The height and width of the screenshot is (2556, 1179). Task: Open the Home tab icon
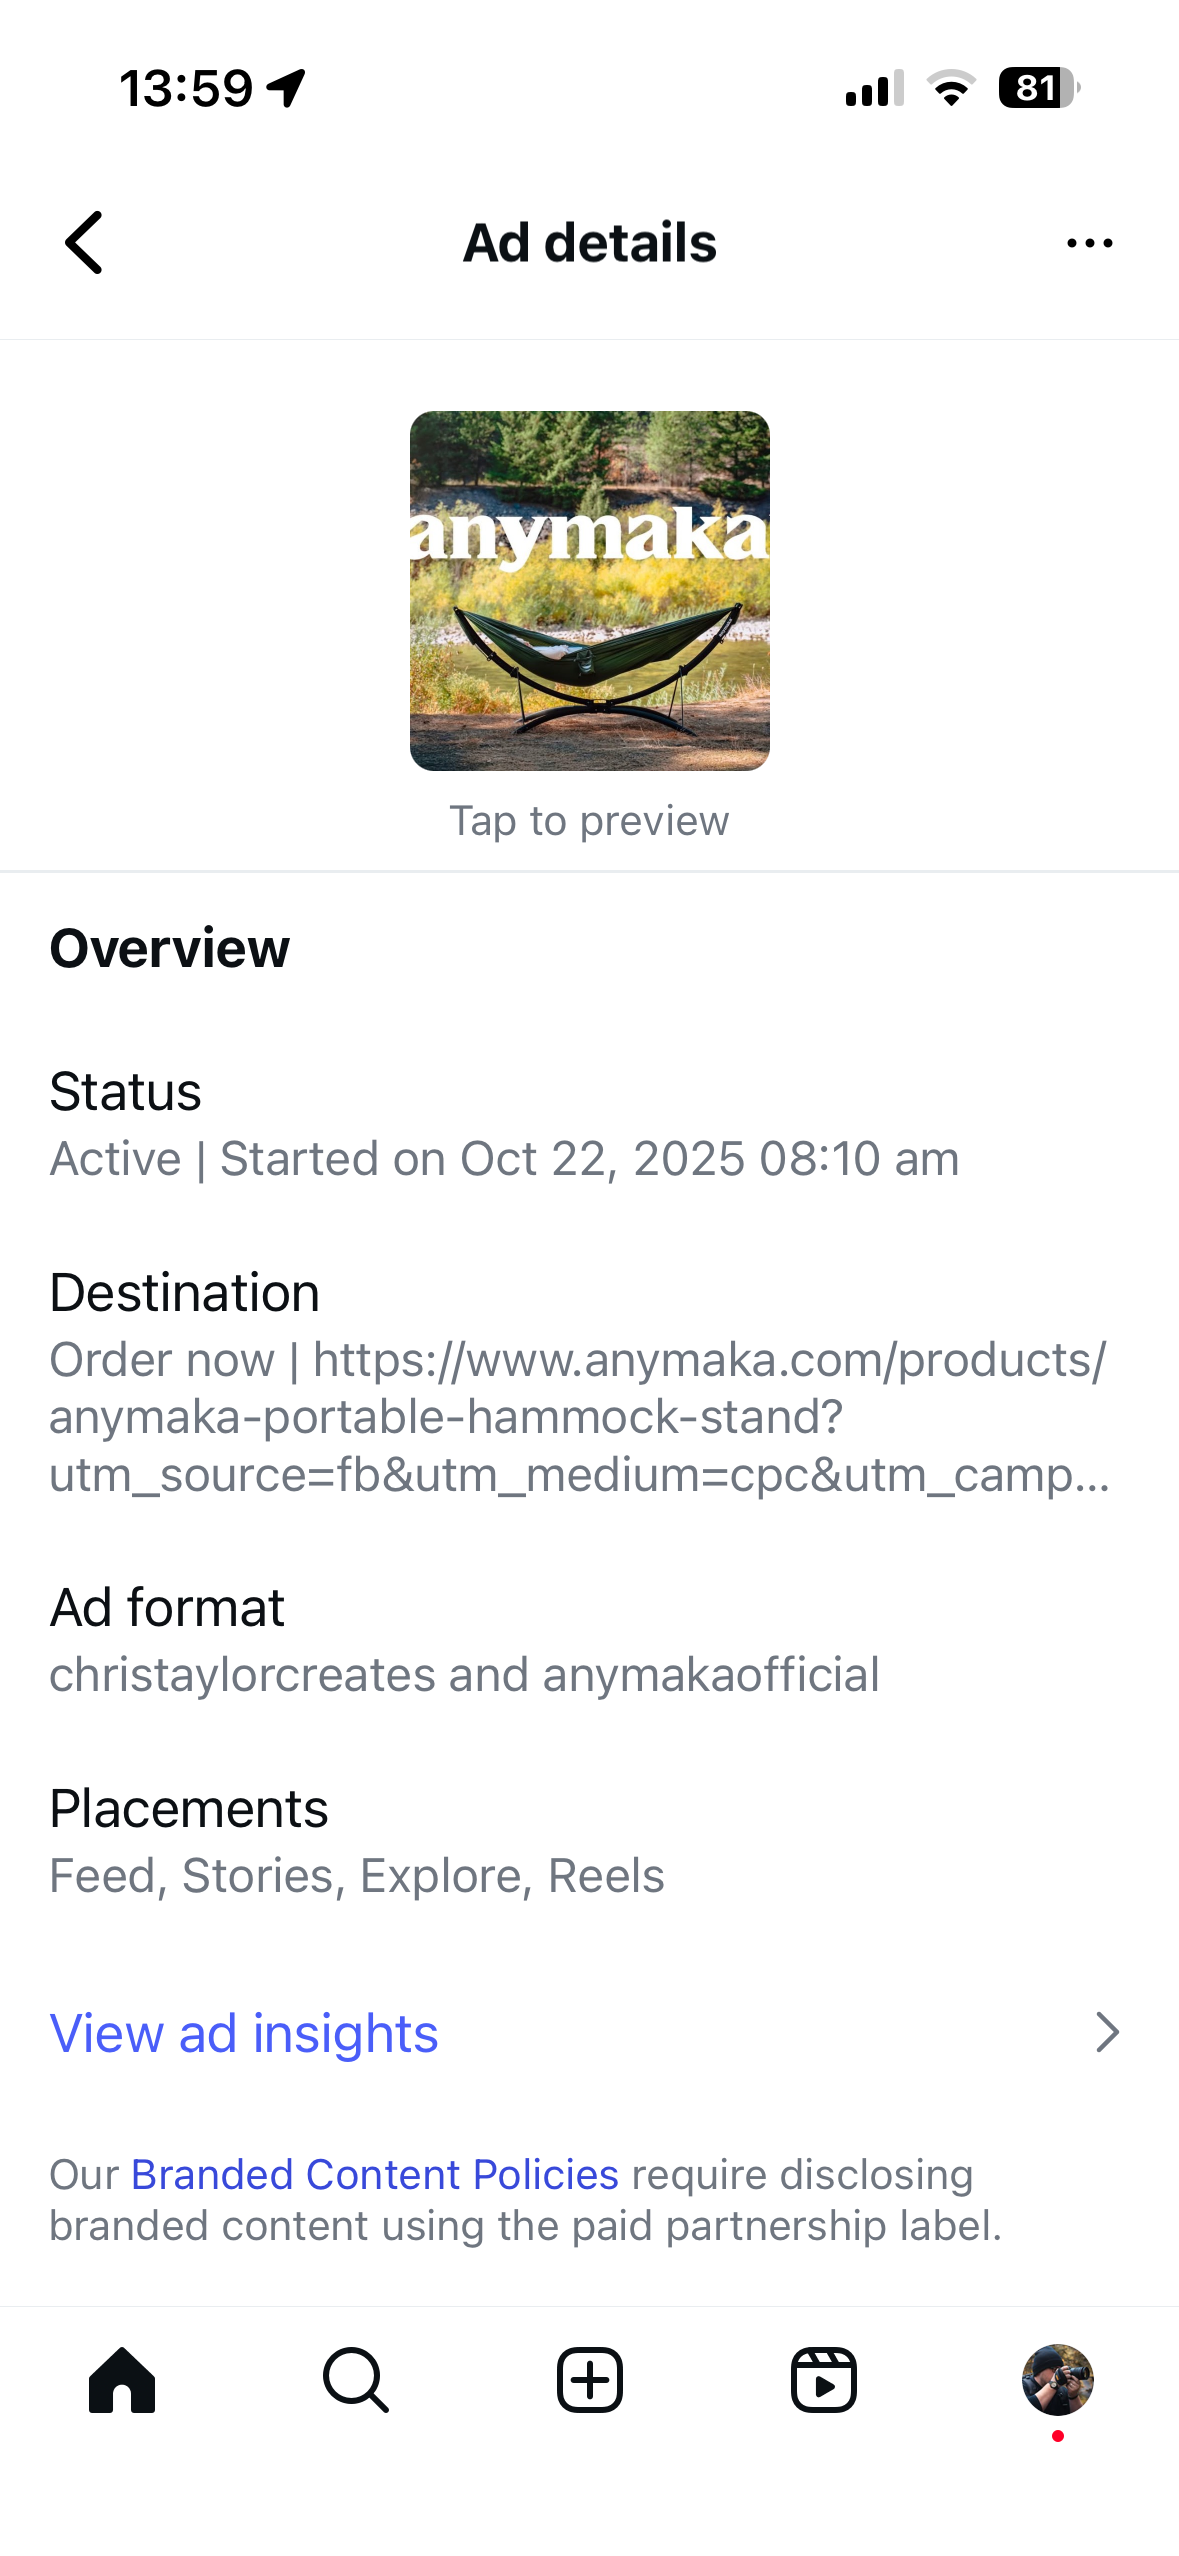pos(122,2380)
